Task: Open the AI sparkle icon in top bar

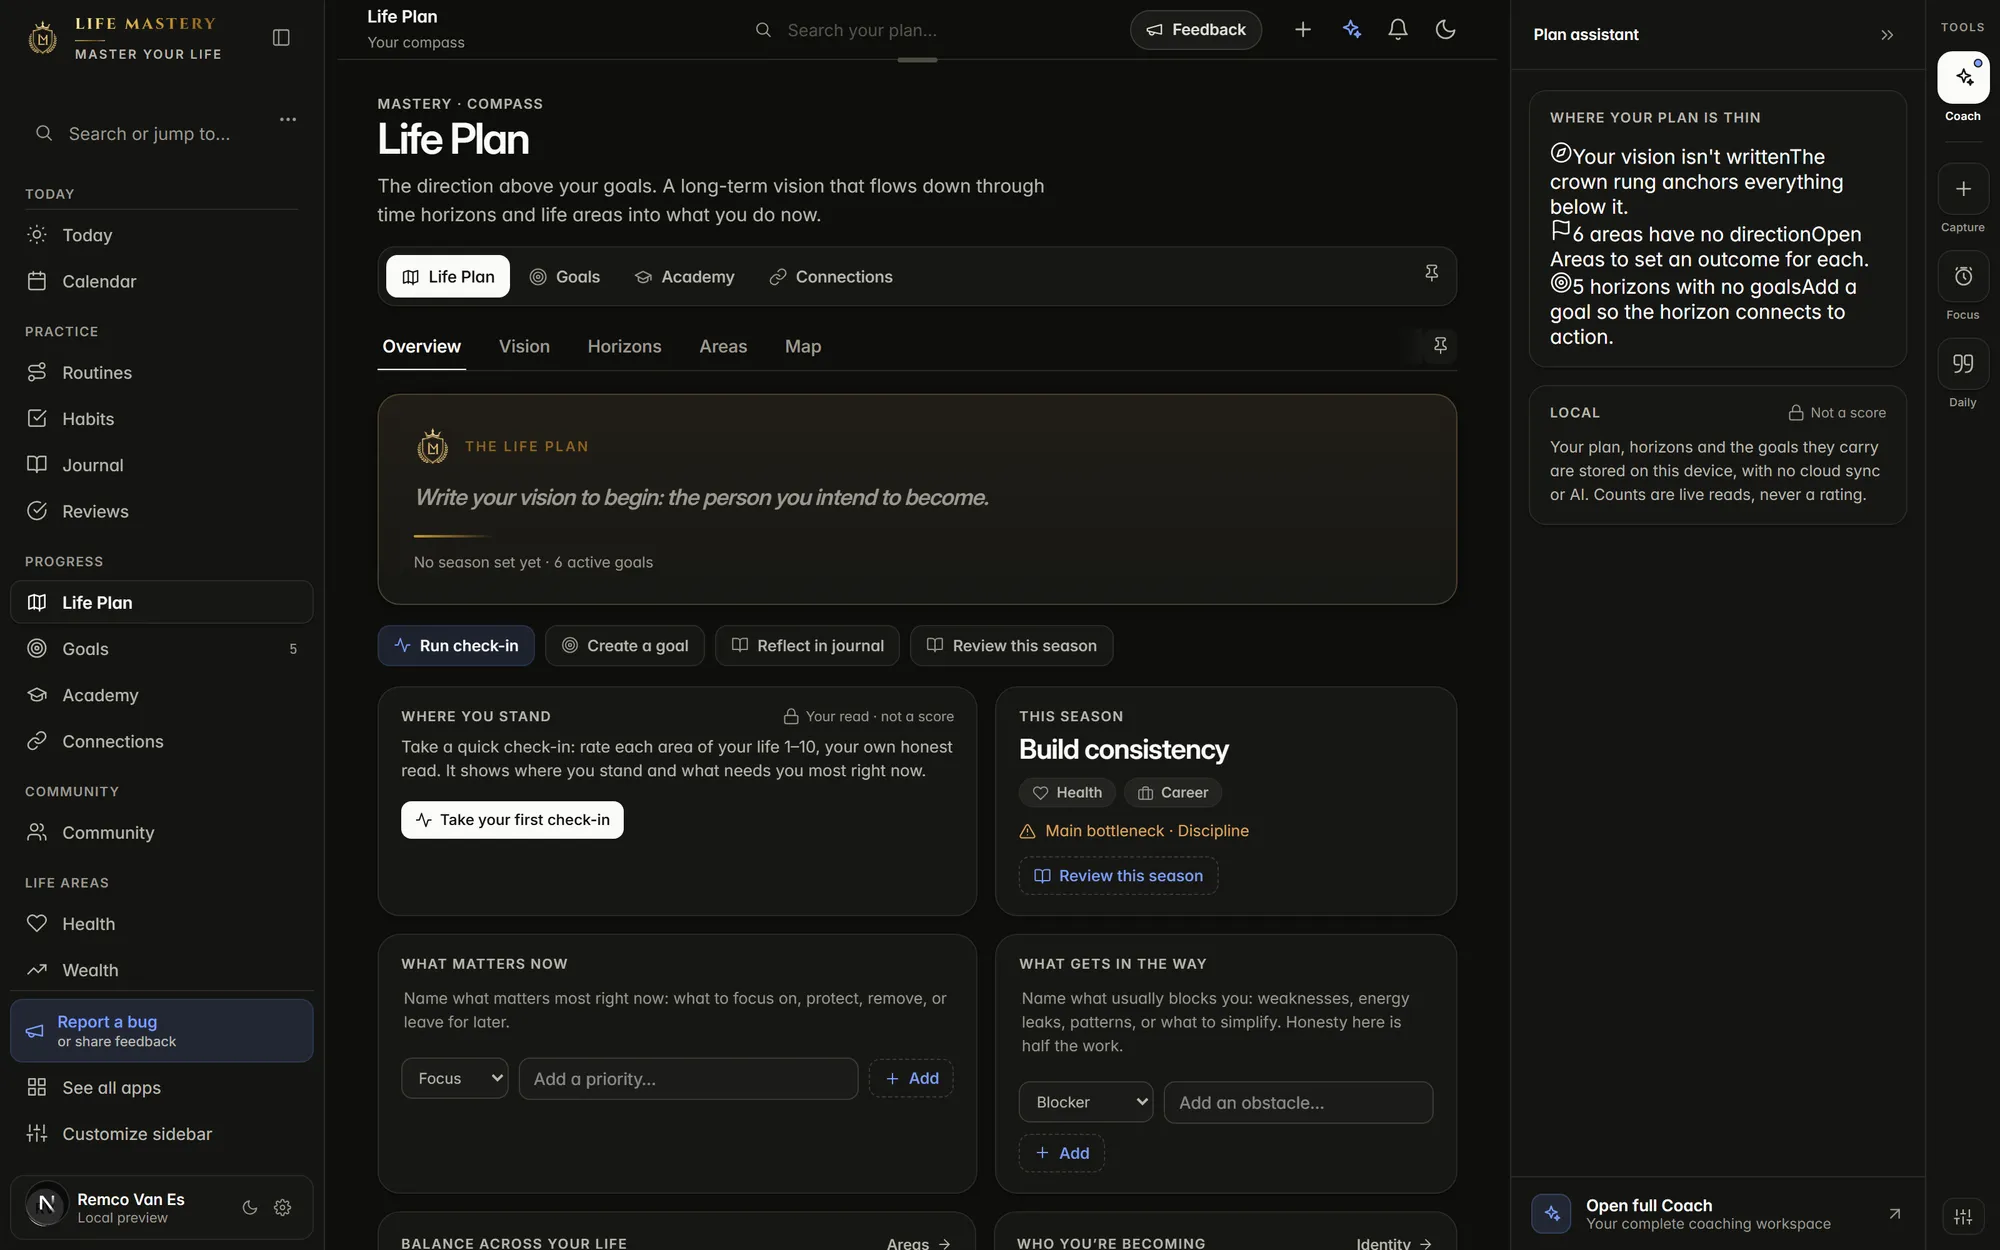Action: tap(1352, 30)
